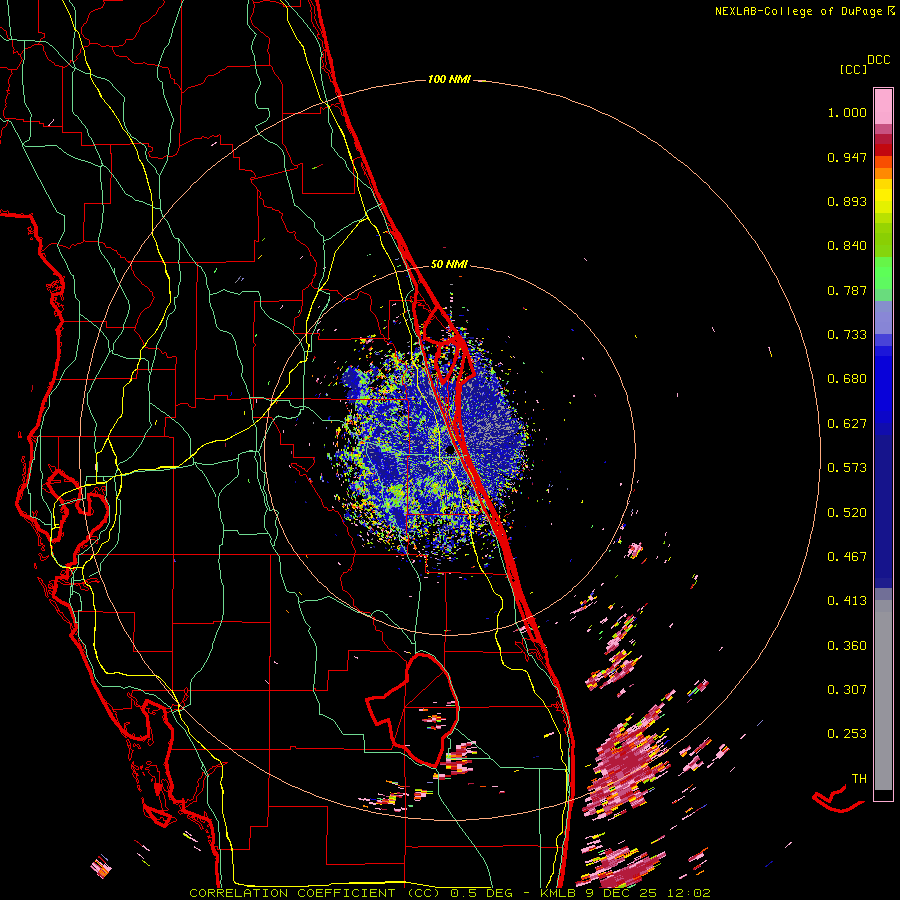
Task: Click the 1.000 legend value
Action: (x=847, y=112)
